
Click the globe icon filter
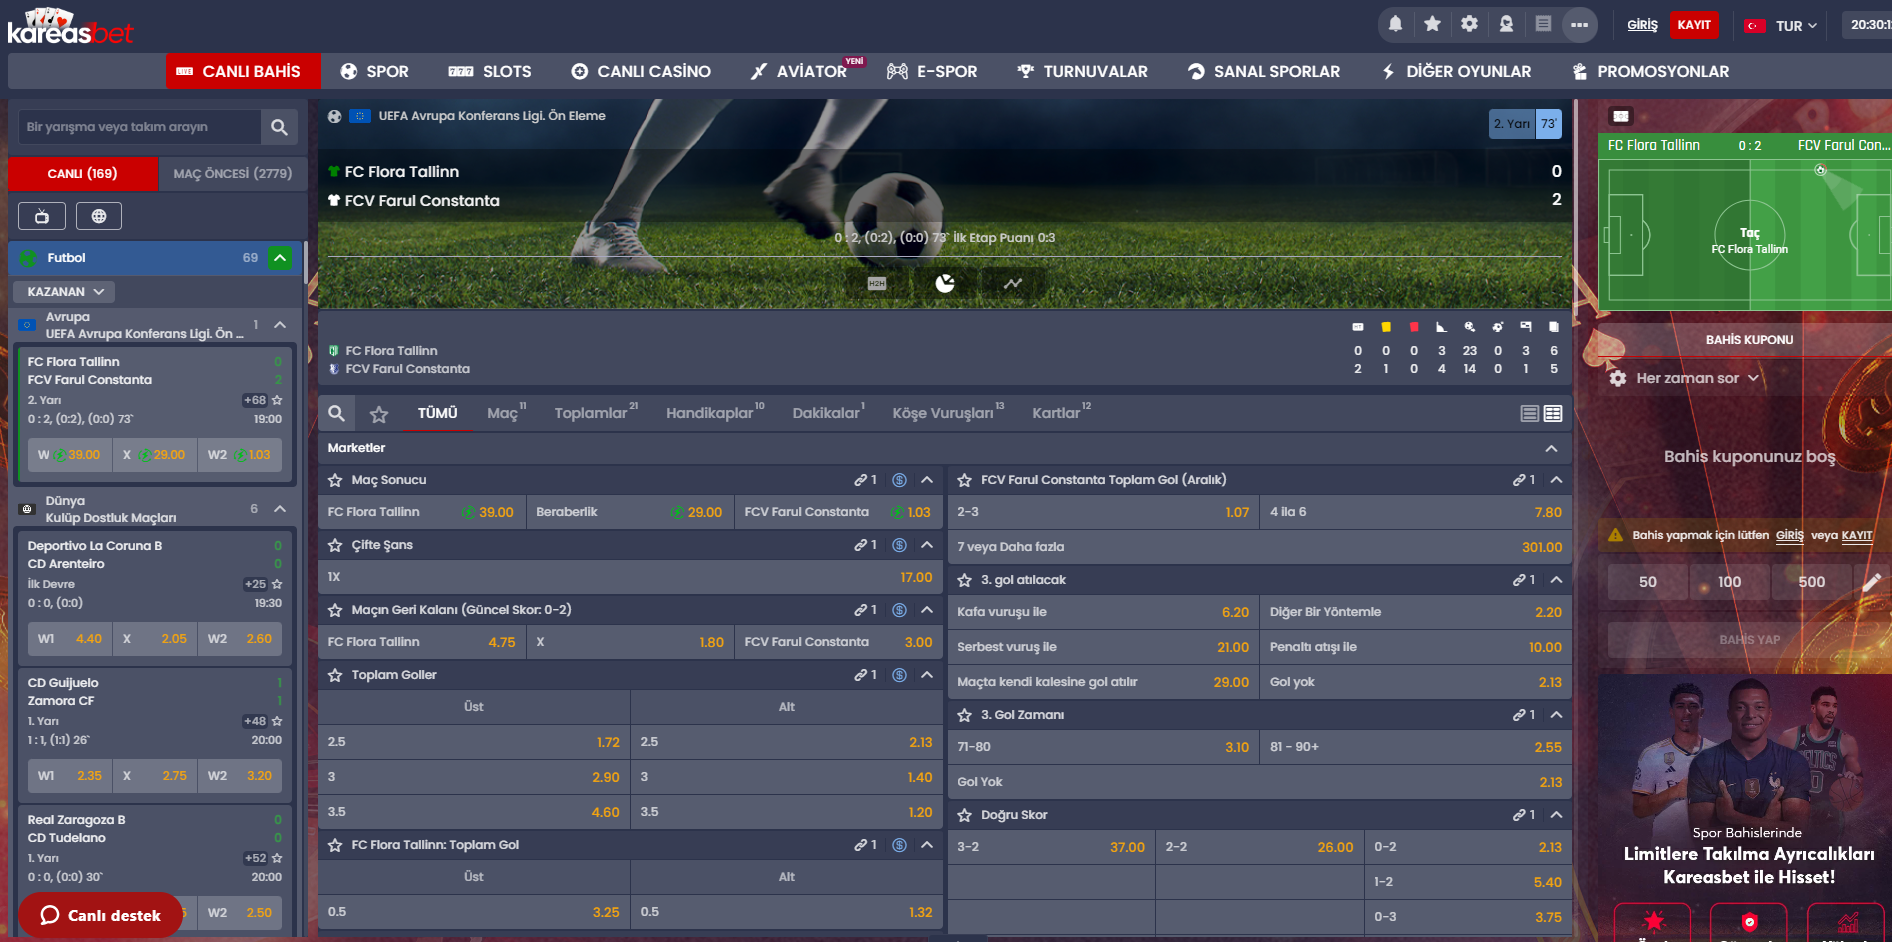(x=98, y=216)
